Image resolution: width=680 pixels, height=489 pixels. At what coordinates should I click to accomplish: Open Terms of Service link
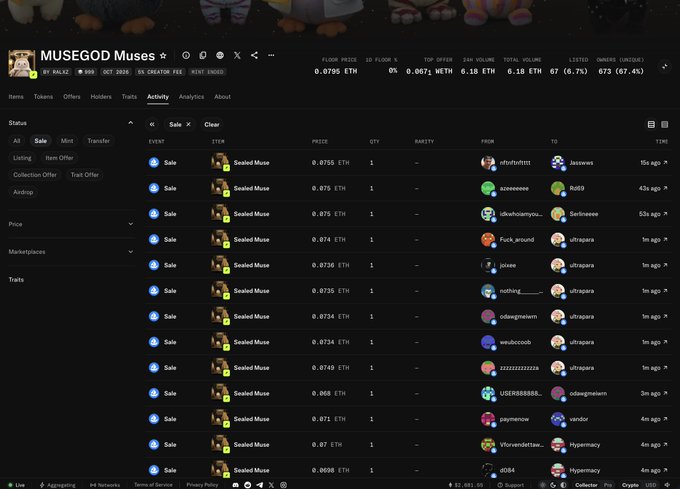click(x=153, y=485)
